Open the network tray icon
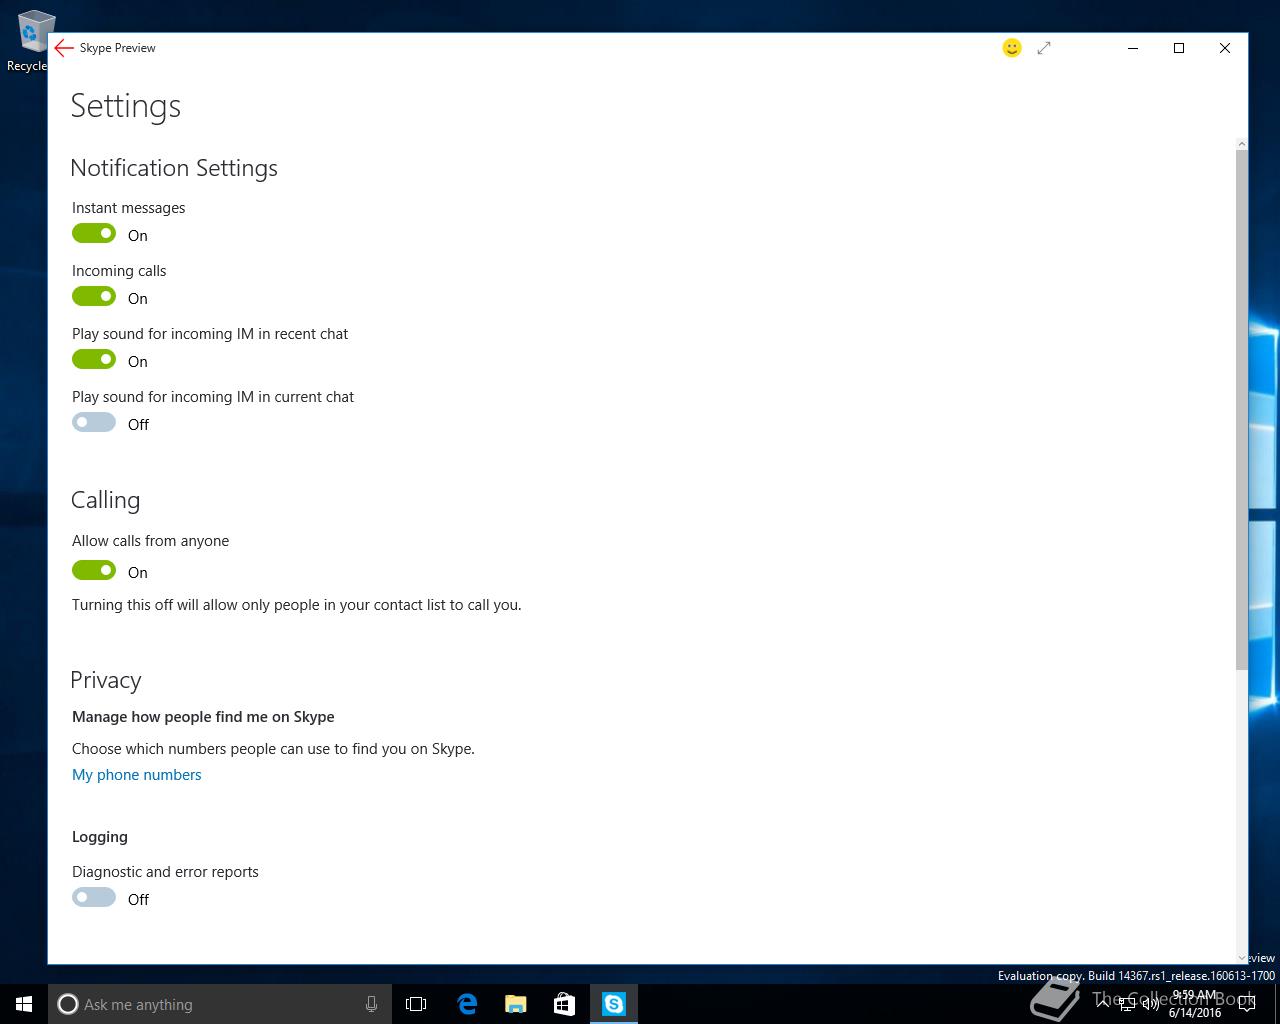Viewport: 1280px width, 1024px height. pos(1127,1004)
